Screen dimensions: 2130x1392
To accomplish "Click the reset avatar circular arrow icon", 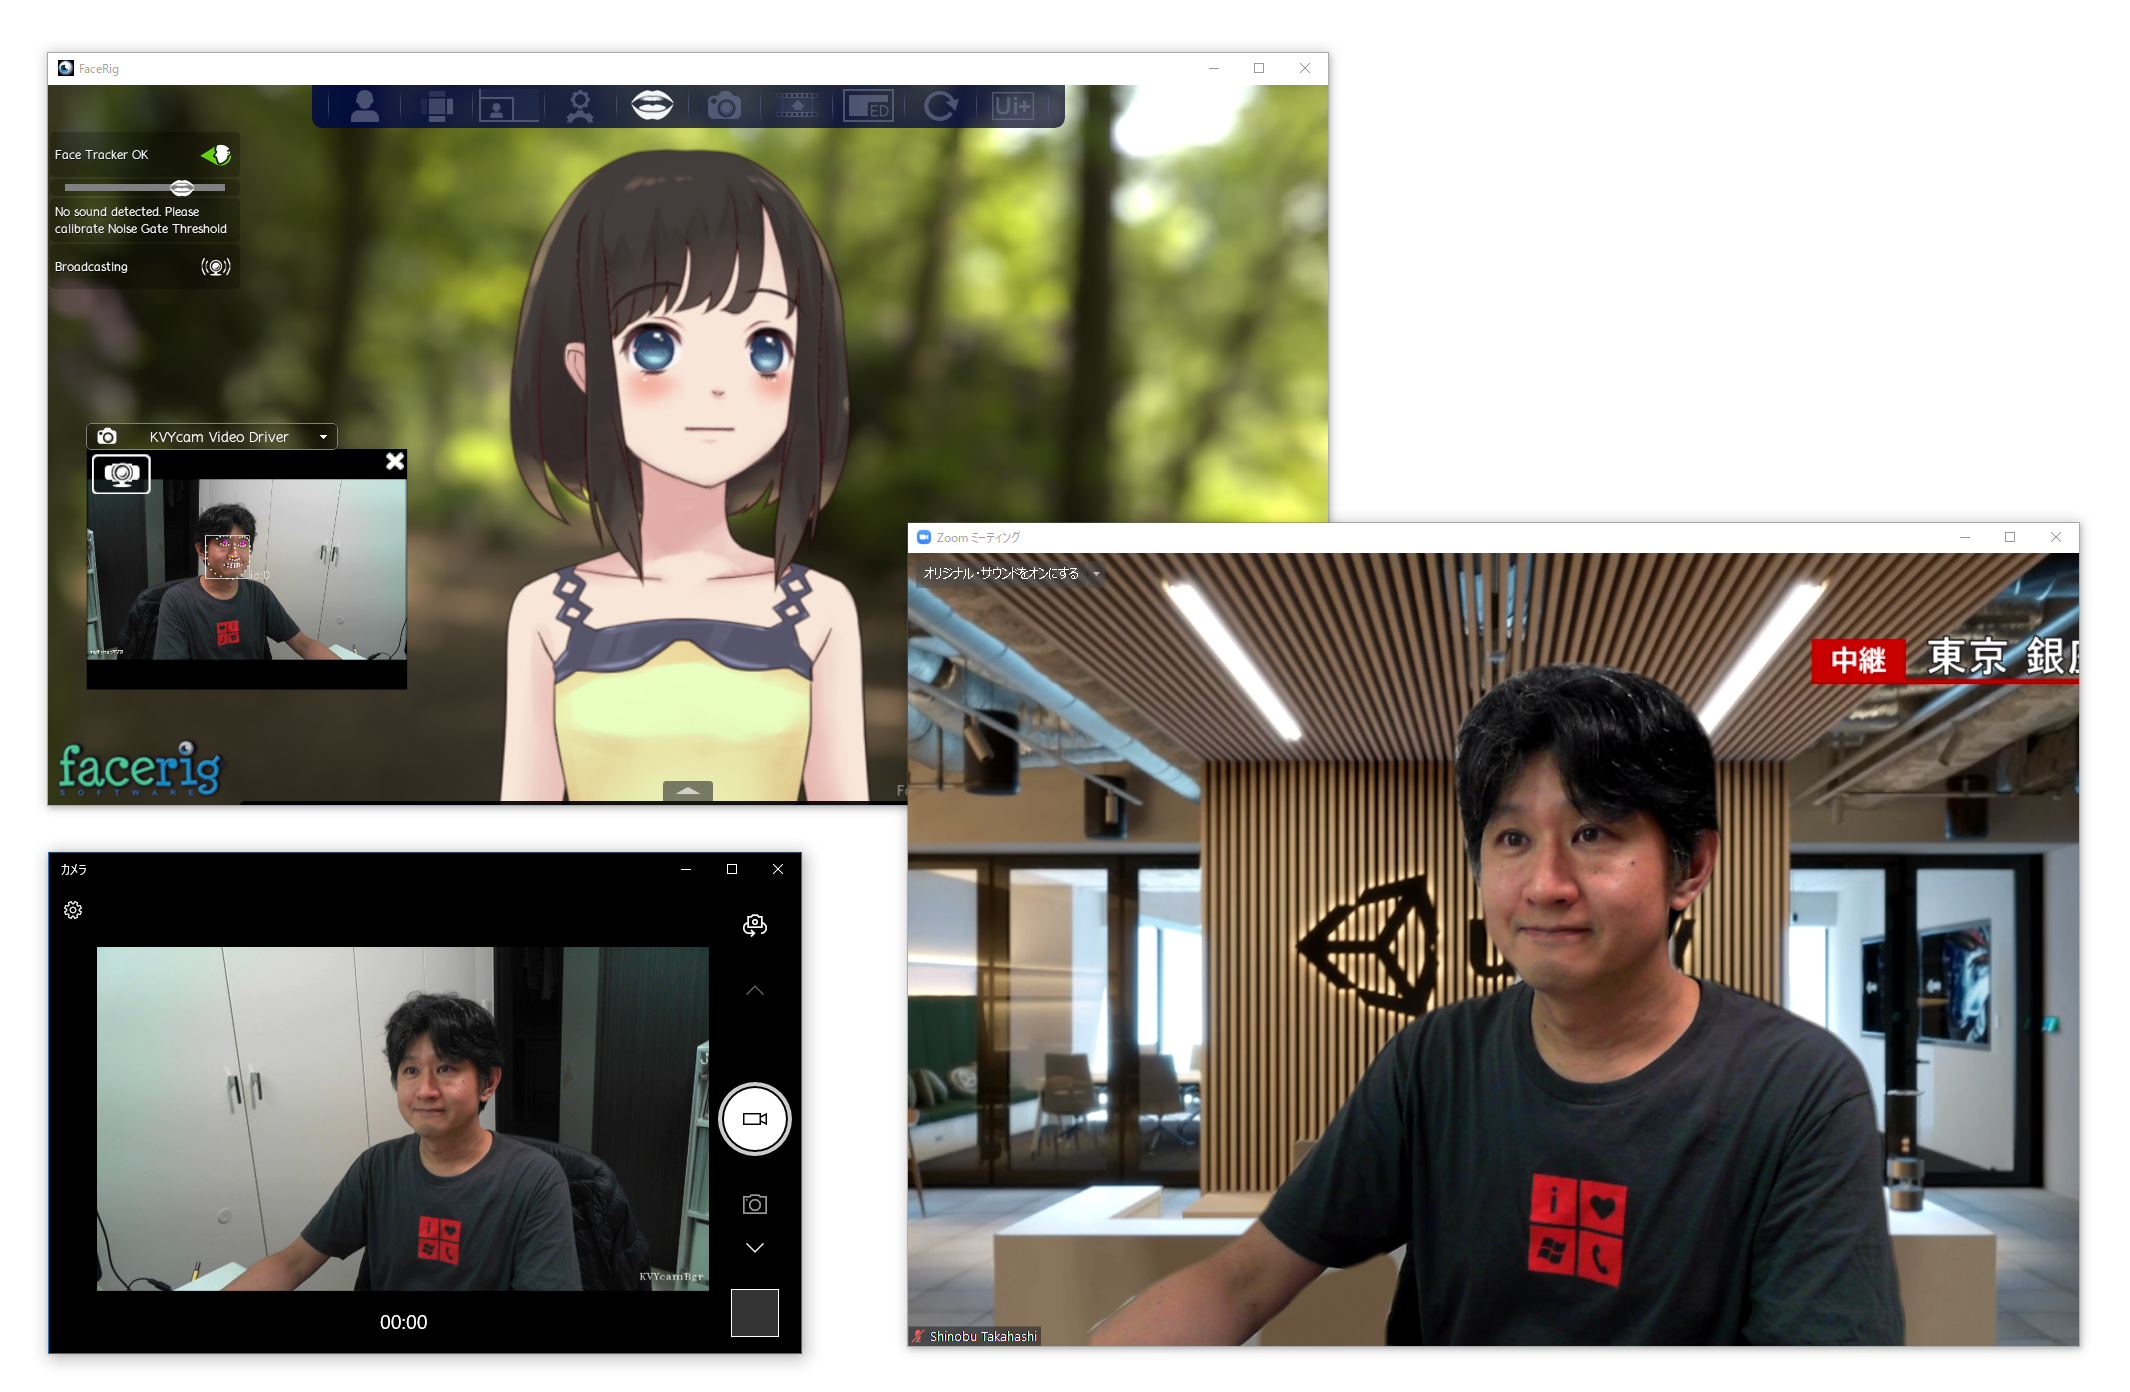I will (x=940, y=106).
